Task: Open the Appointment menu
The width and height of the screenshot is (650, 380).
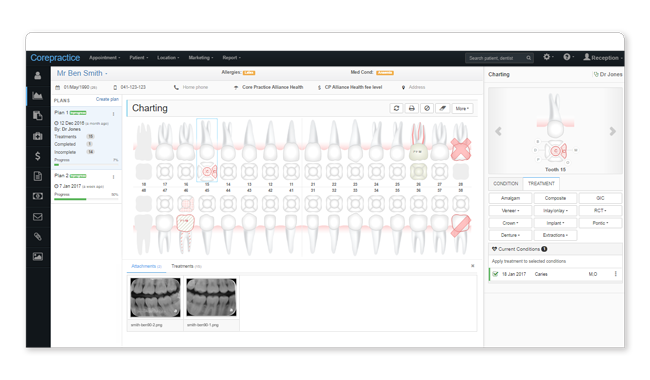Action: [x=104, y=58]
